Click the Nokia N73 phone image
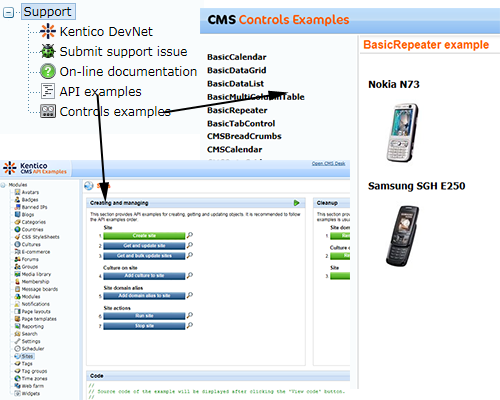 [402, 133]
